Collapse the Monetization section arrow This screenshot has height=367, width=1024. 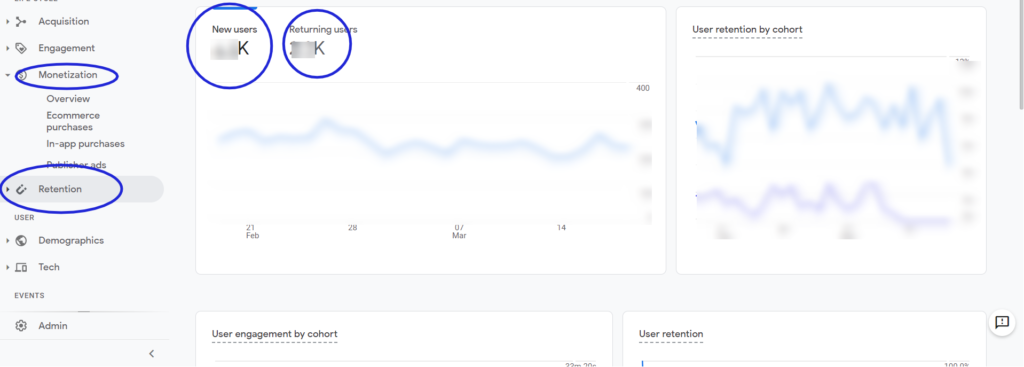(8, 75)
